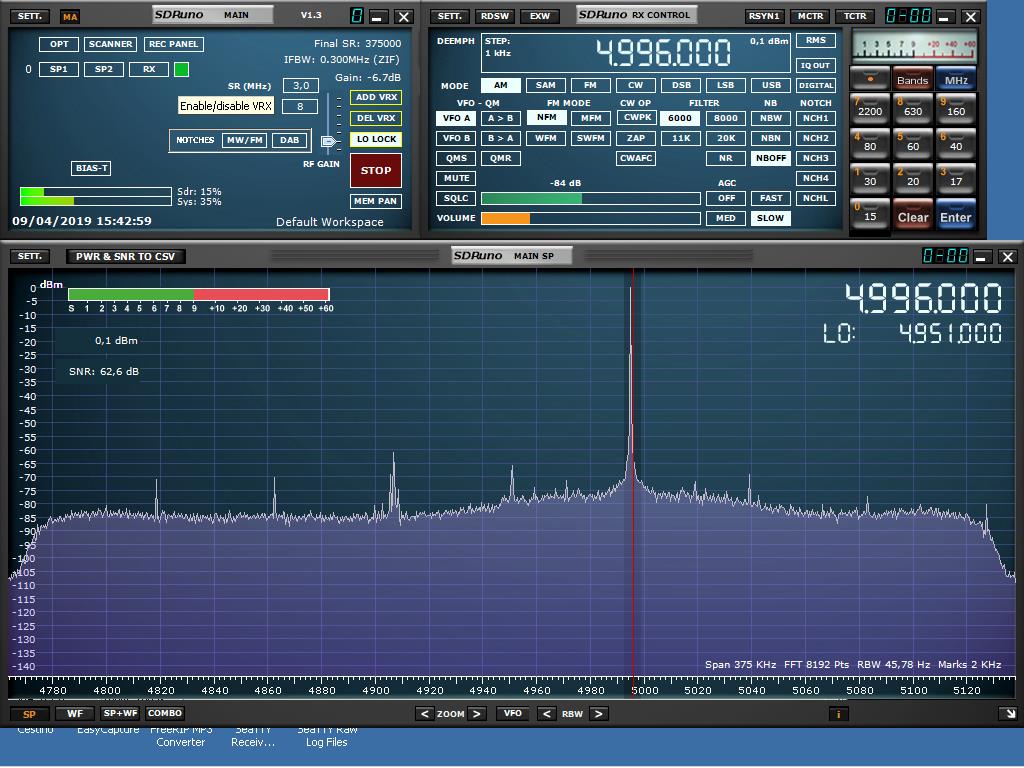1024x768 pixels.
Task: Enable NR noise reduction
Action: click(726, 158)
